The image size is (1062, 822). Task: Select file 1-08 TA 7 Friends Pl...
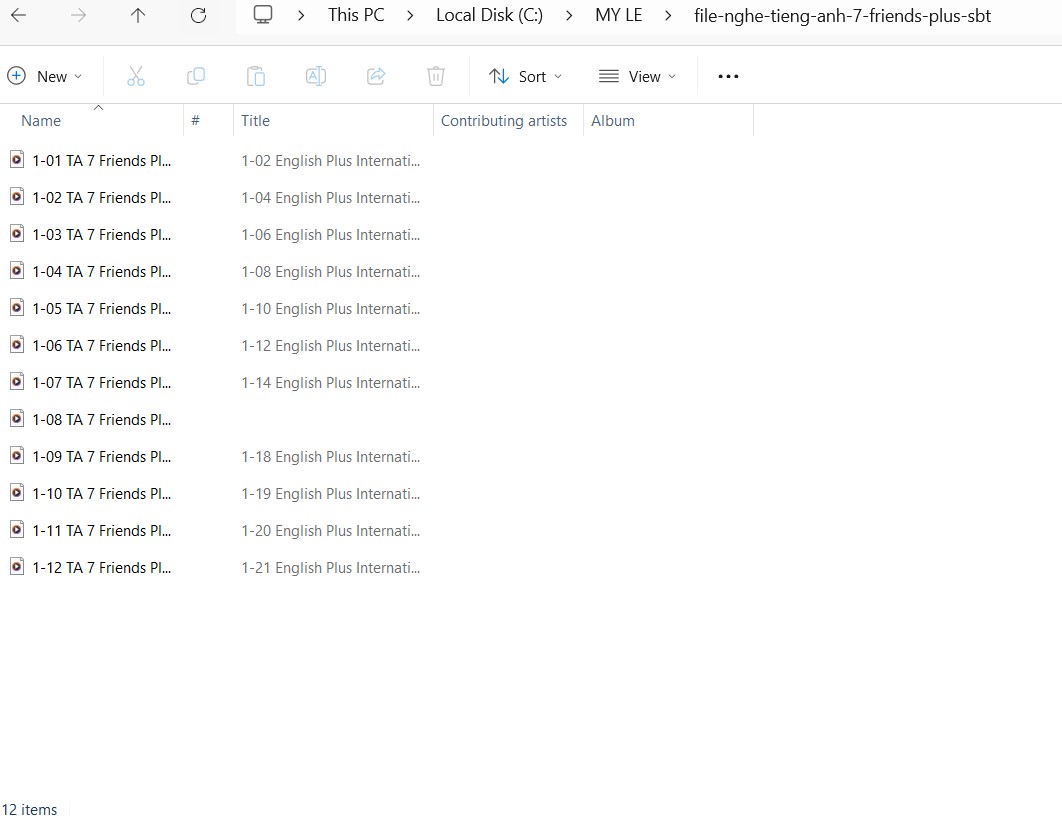click(101, 420)
